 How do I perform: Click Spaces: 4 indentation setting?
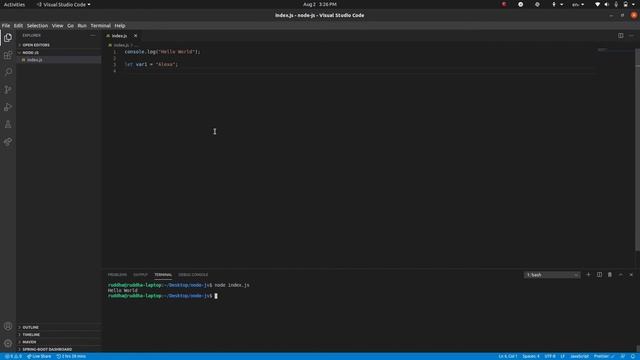531,356
